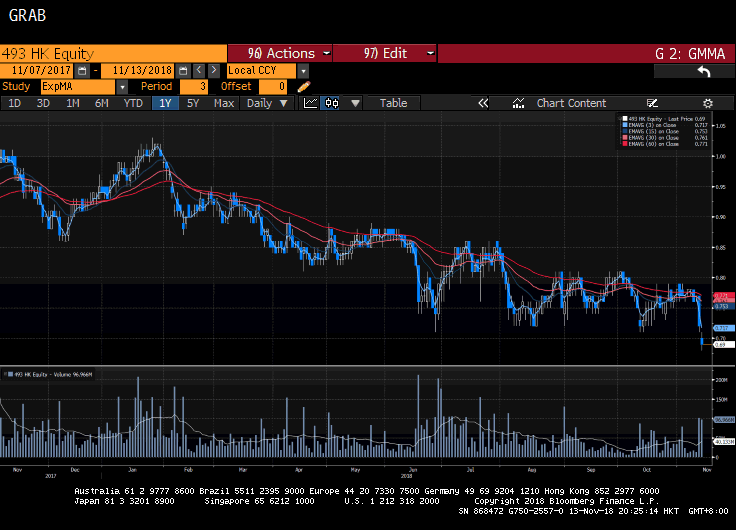Open the end date calendar picker

pos(183,71)
